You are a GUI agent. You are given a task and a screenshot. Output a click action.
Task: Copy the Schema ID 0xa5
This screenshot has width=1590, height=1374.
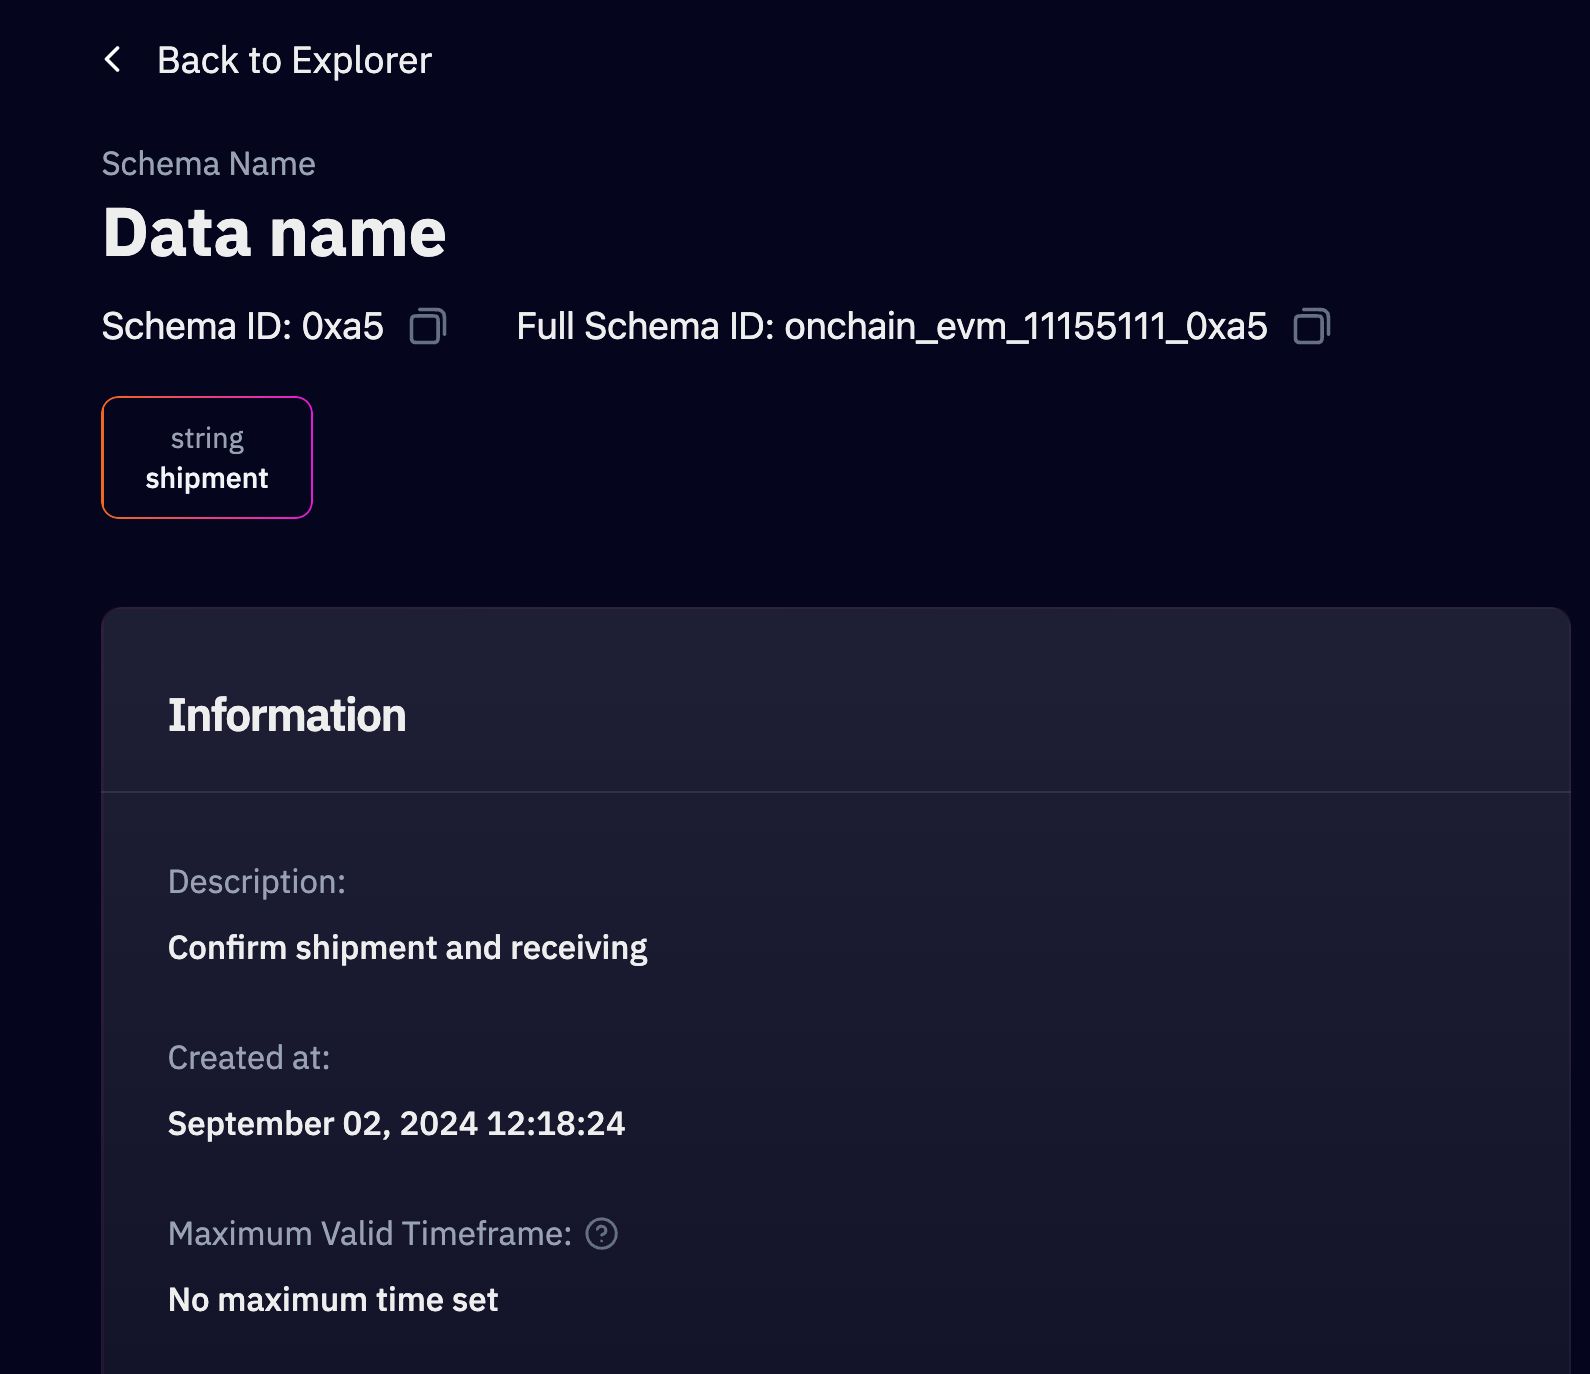click(428, 326)
